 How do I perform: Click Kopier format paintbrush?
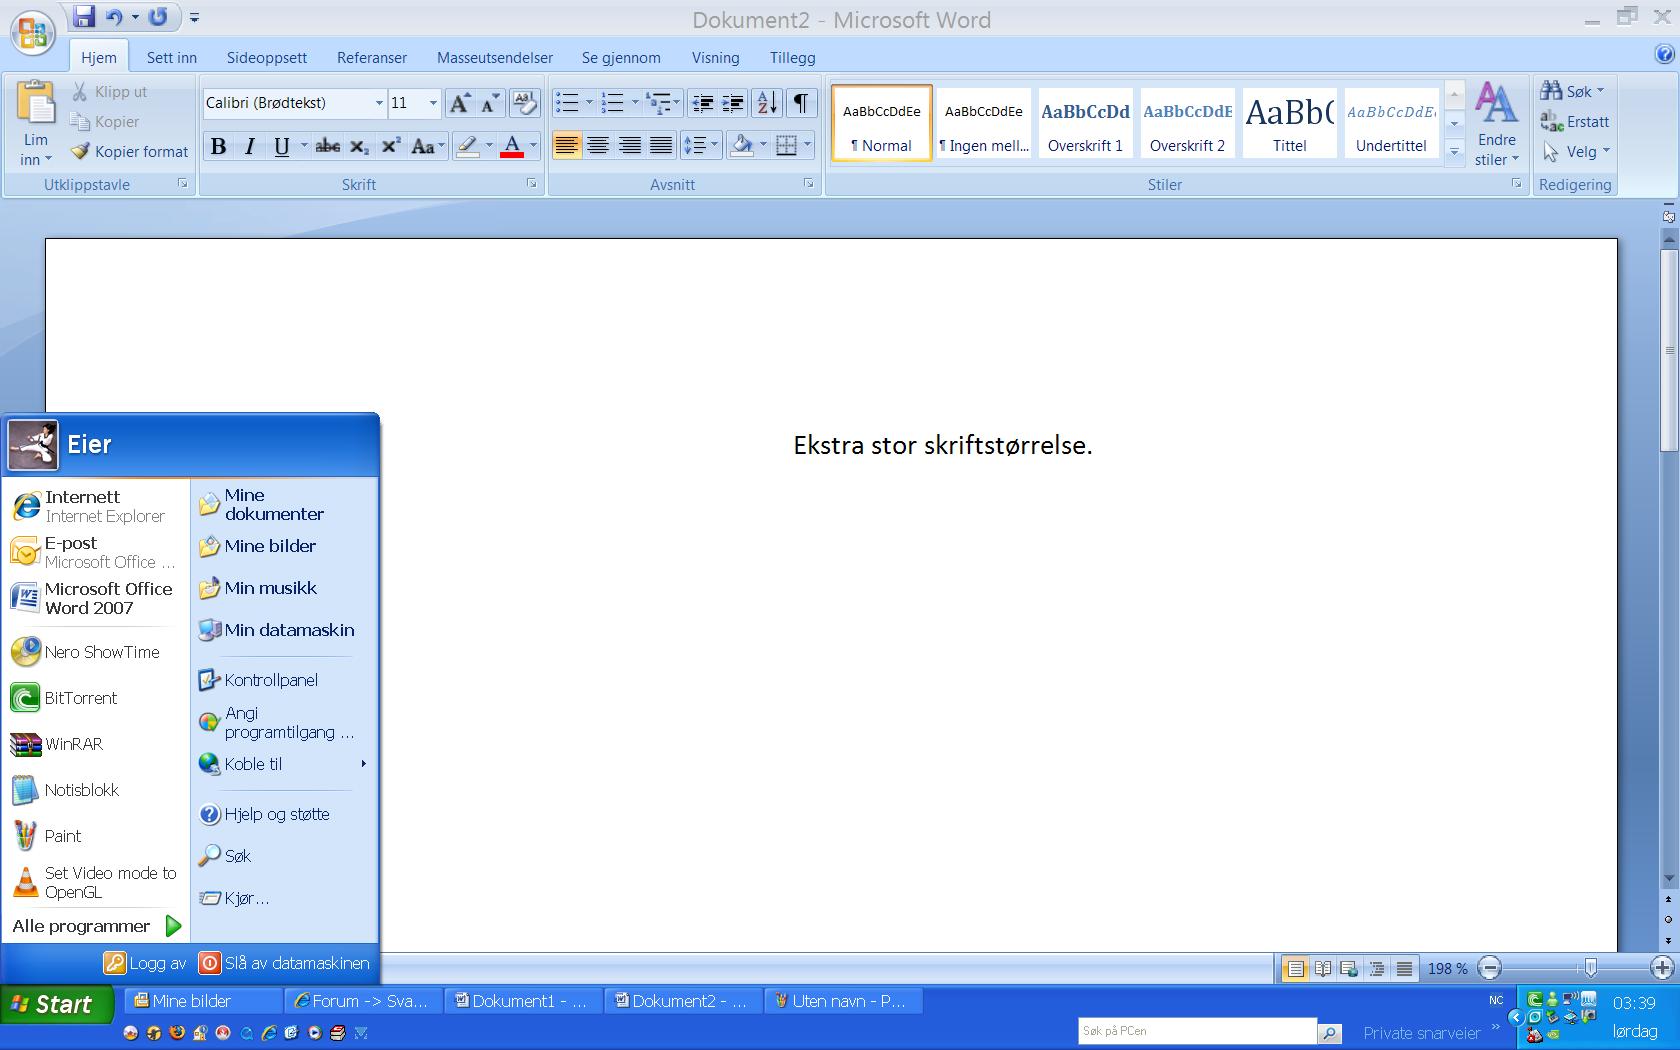click(x=130, y=152)
